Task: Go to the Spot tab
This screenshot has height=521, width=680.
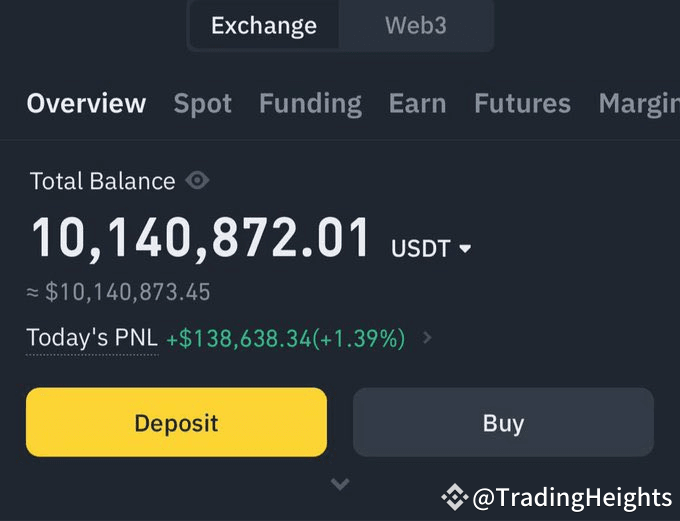Action: 203,103
